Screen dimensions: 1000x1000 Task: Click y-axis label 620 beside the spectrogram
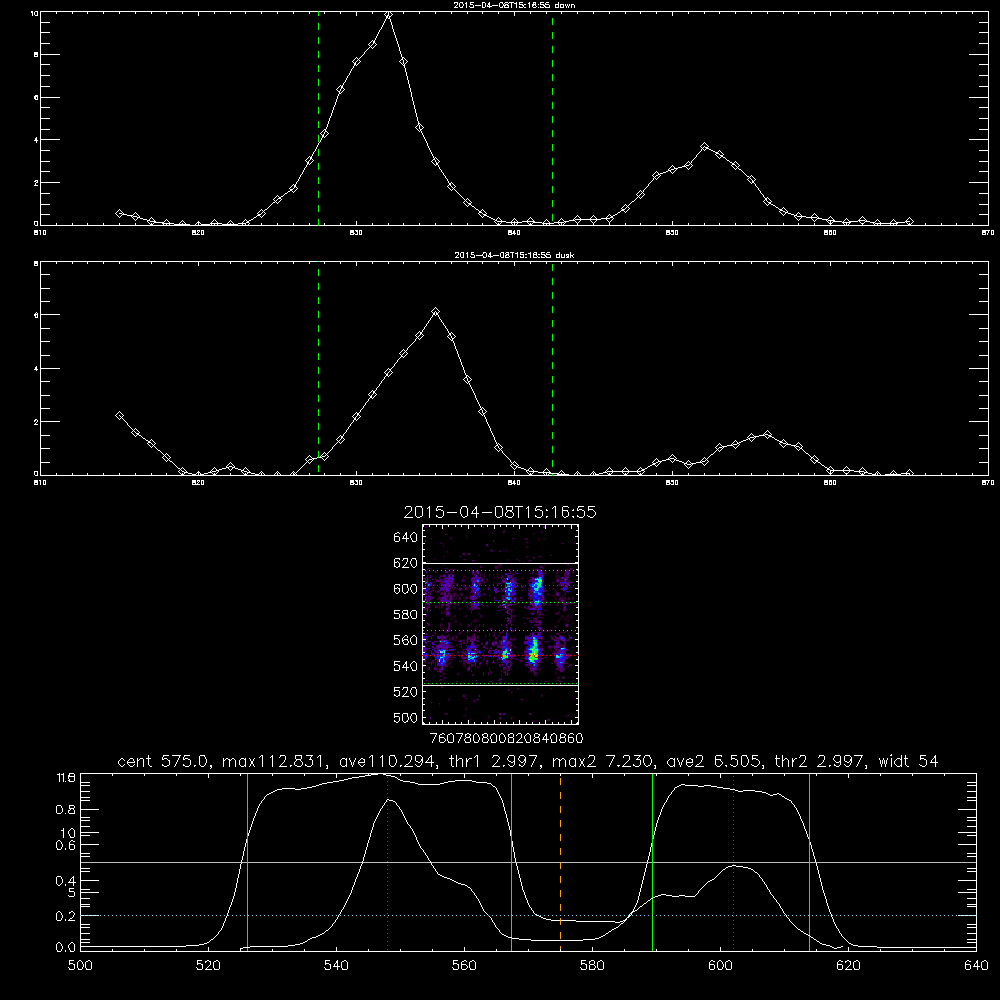pos(406,563)
